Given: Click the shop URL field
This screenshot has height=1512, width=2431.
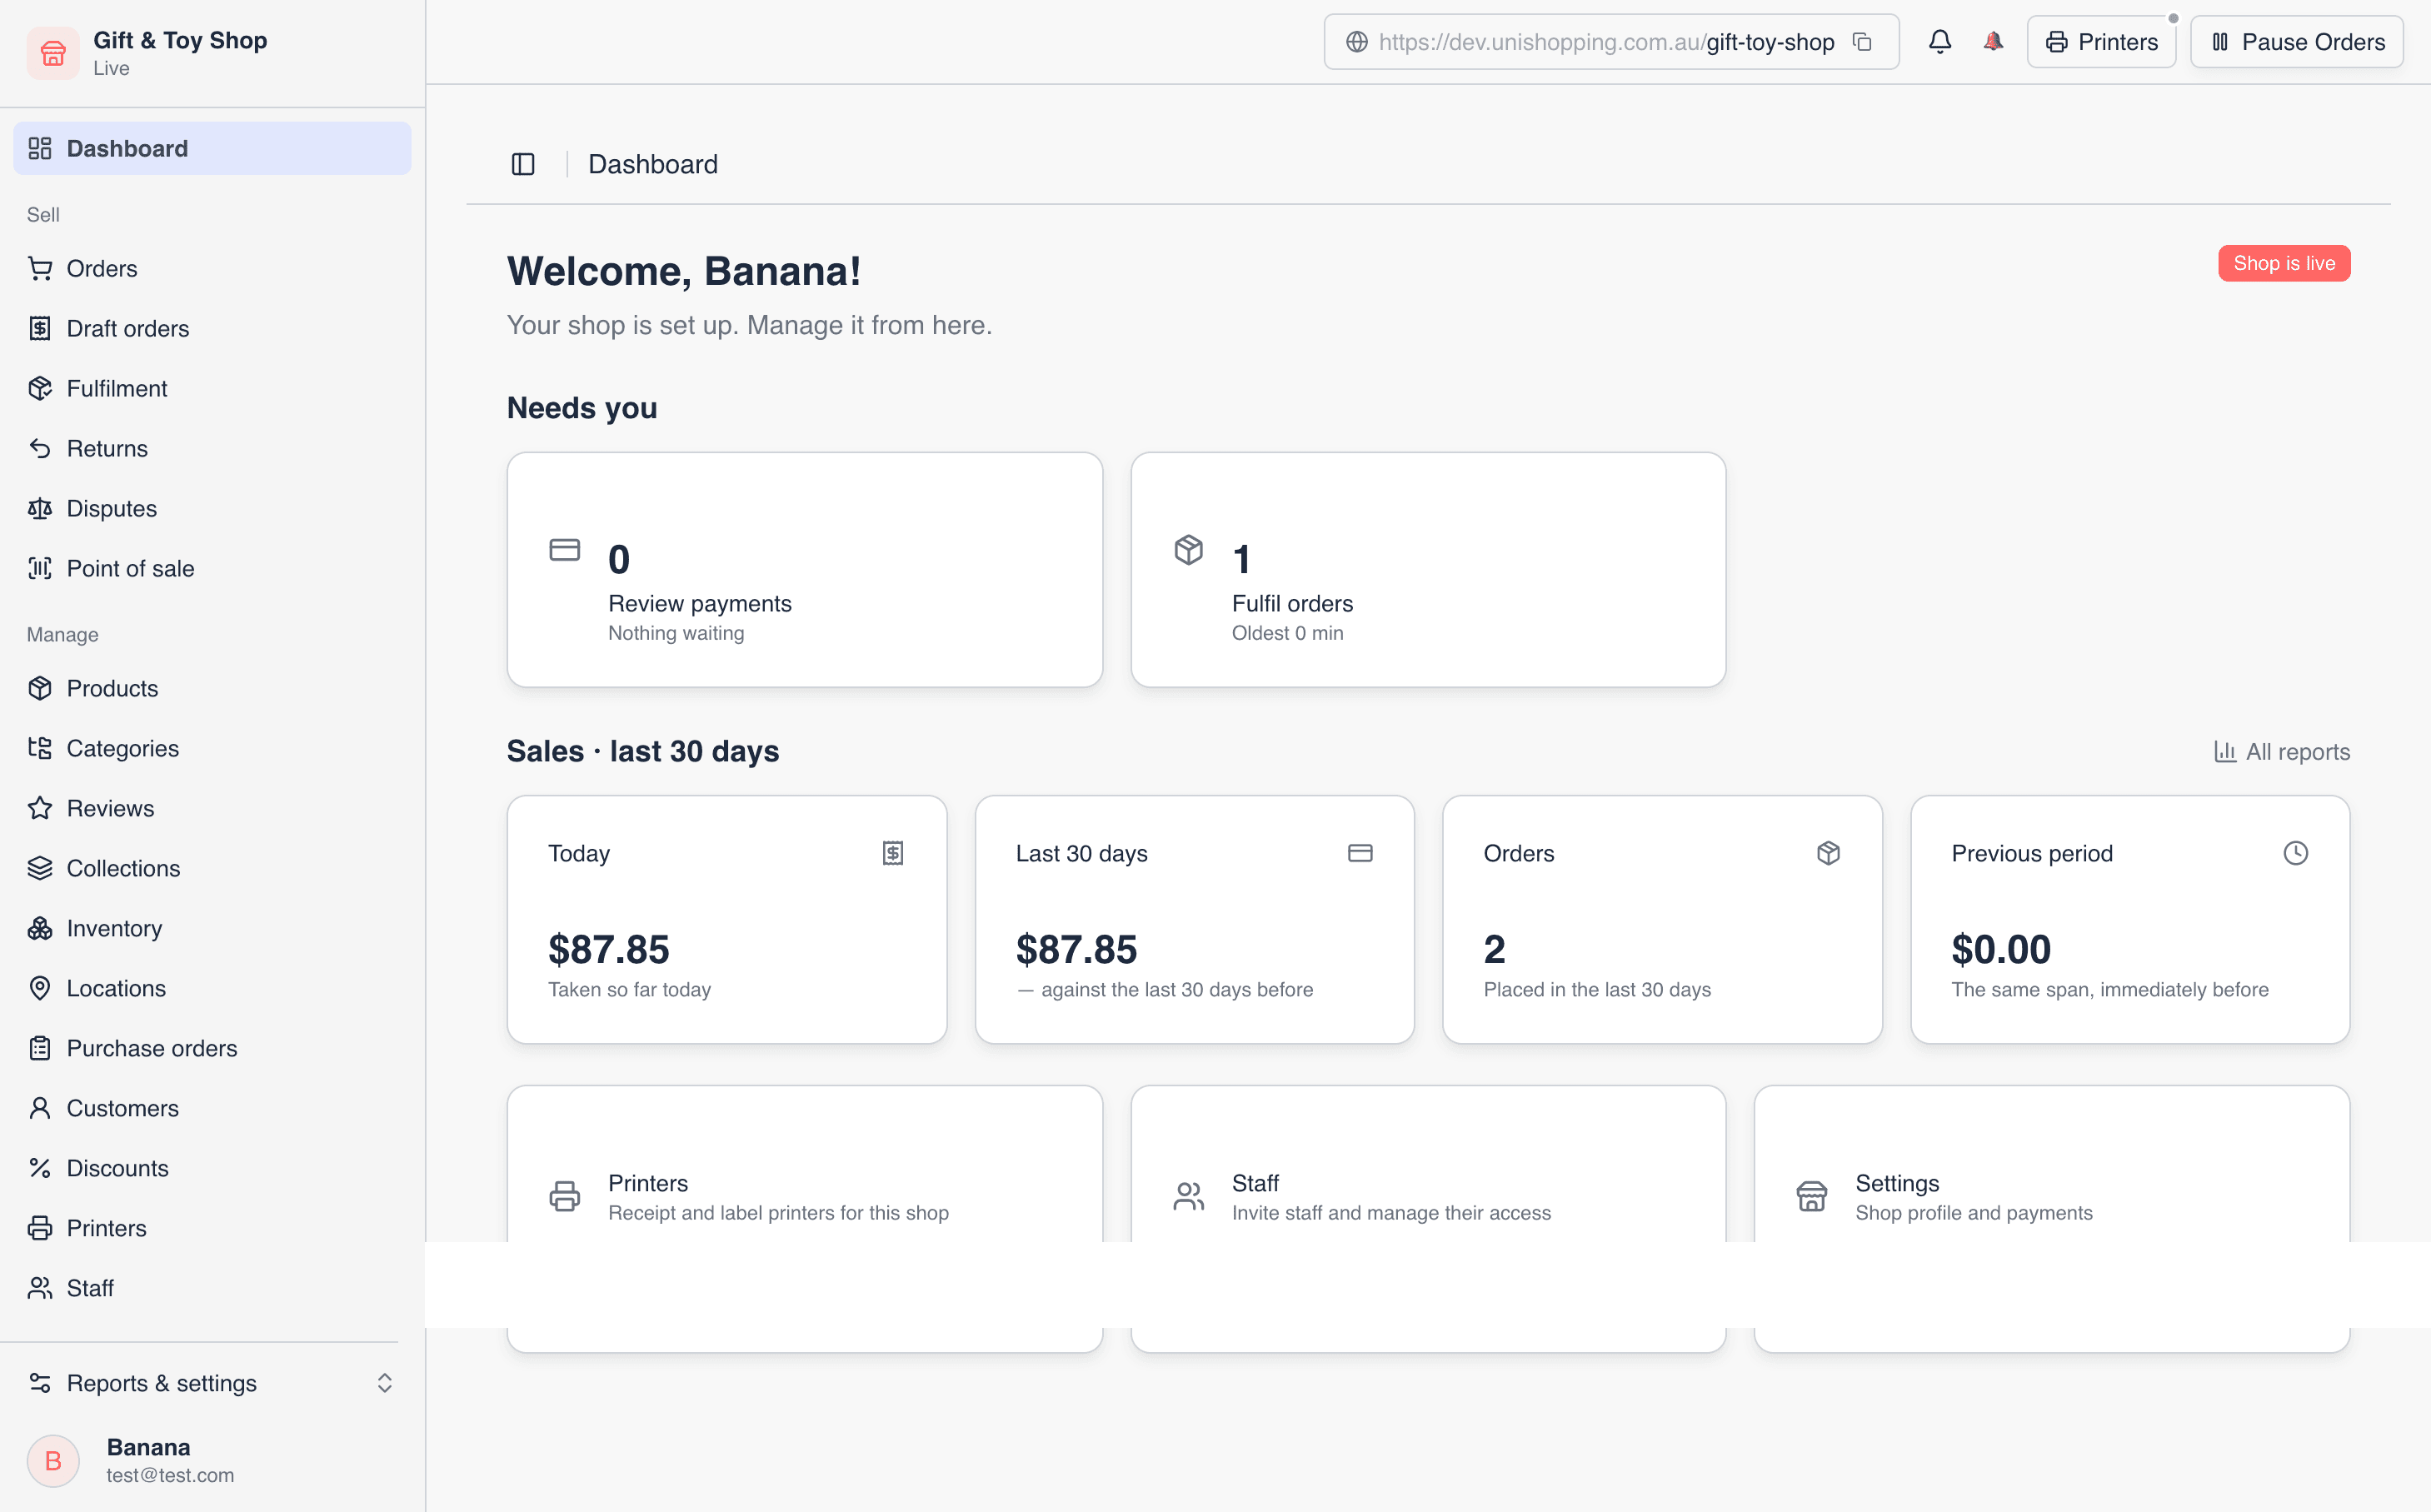Looking at the screenshot, I should pos(1611,42).
